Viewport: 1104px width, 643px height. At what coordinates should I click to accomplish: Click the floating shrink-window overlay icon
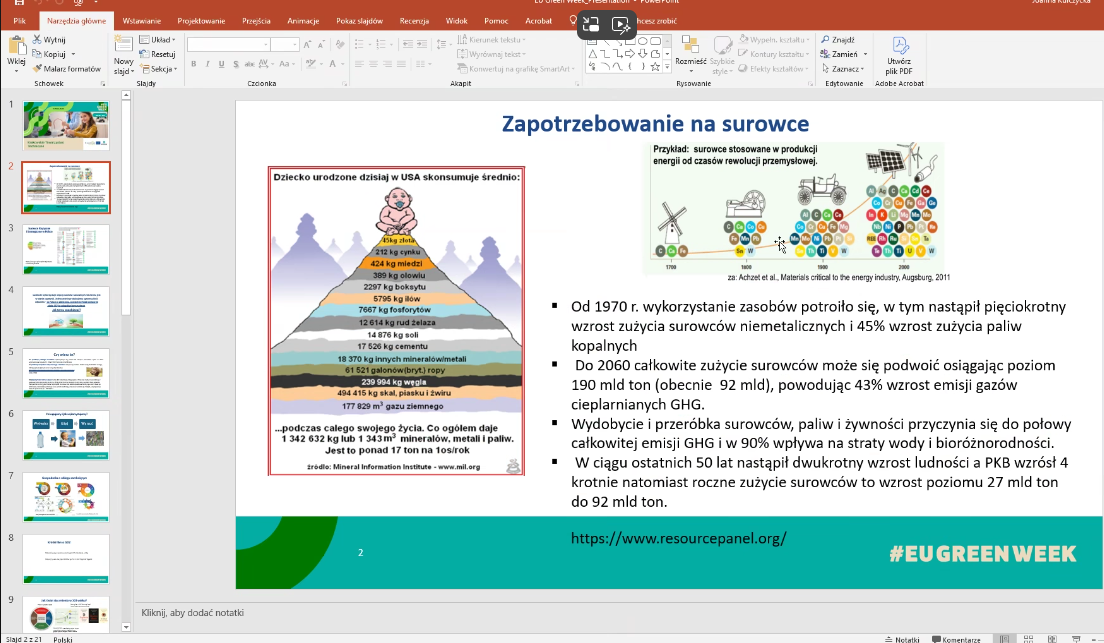591,25
